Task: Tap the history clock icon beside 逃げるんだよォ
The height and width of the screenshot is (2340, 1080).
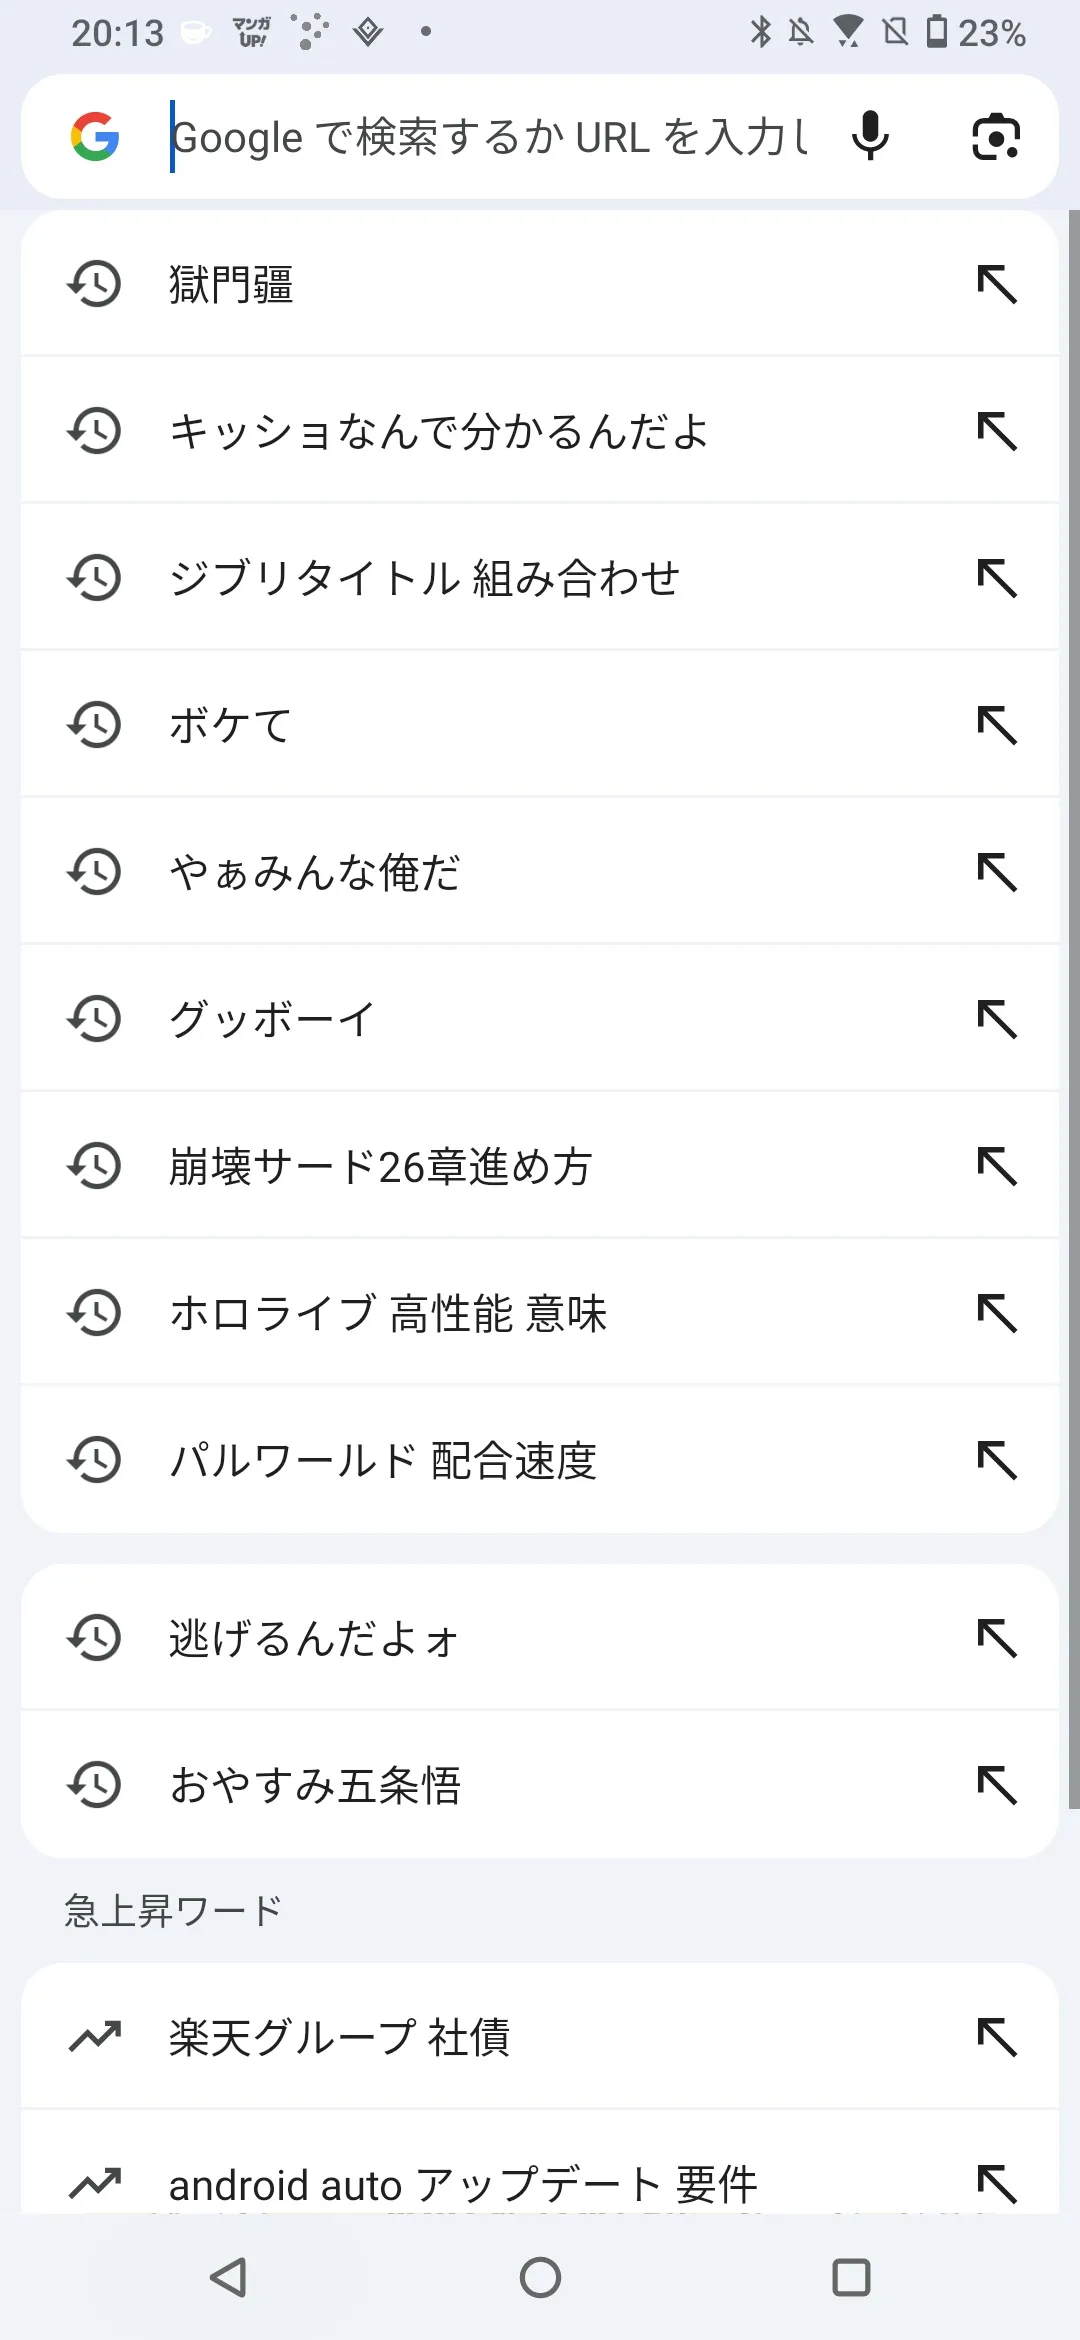Action: tap(95, 1637)
